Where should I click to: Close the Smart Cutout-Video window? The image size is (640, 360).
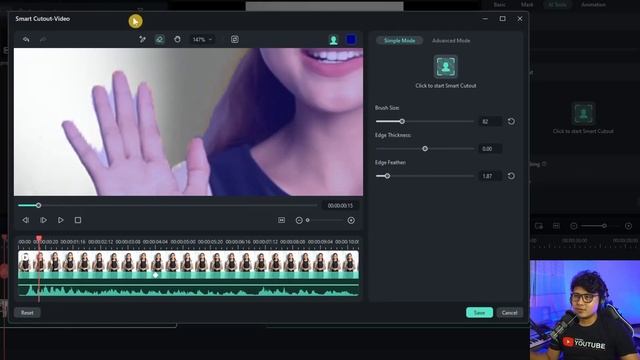520,19
